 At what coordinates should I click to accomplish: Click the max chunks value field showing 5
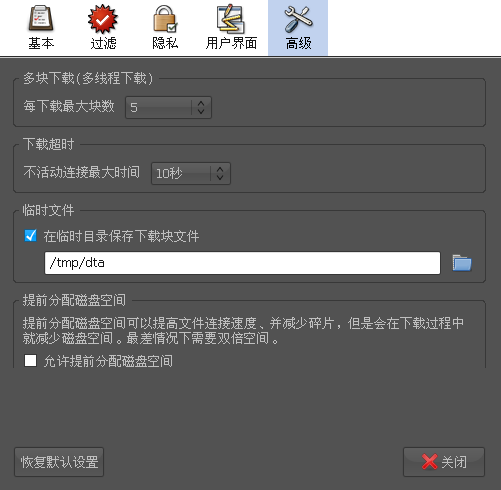(x=159, y=107)
